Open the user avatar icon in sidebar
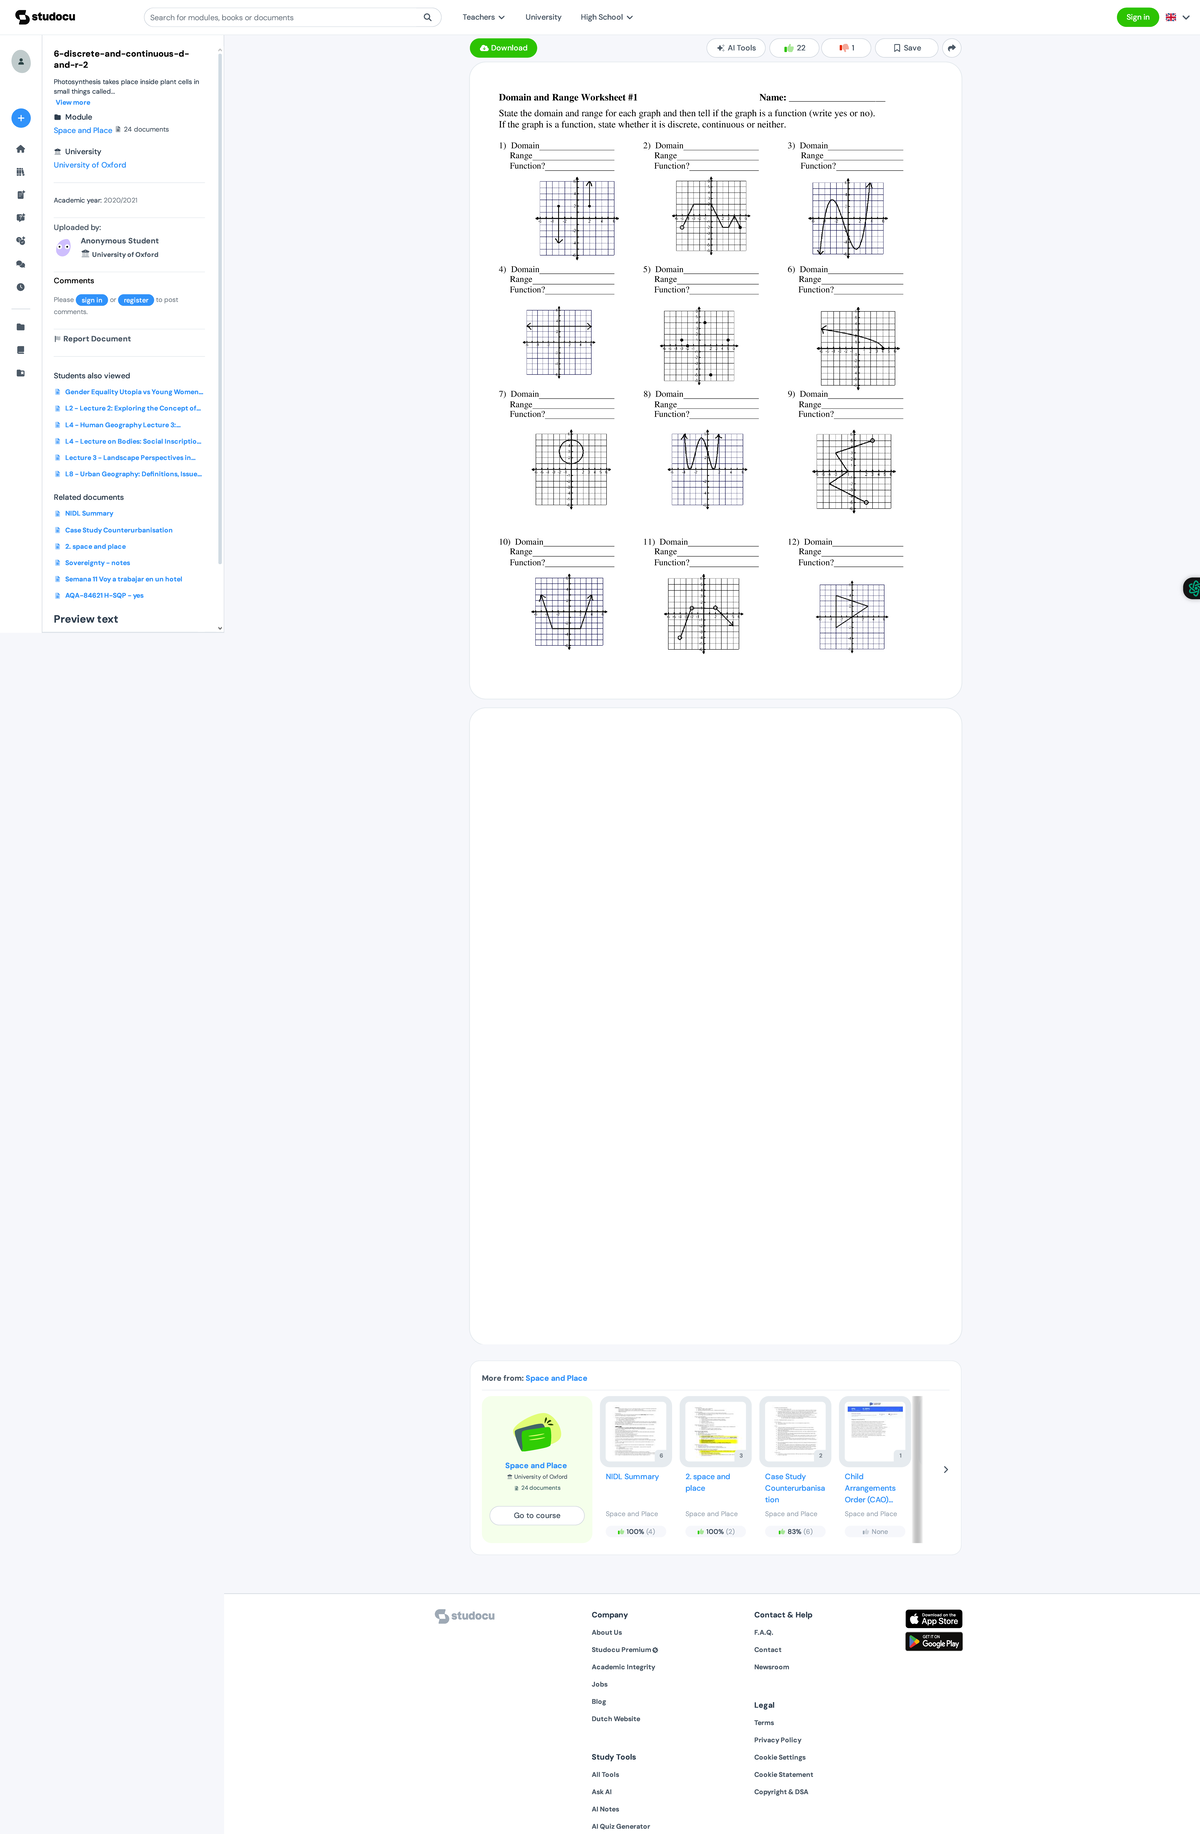Image resolution: width=1200 pixels, height=1834 pixels. pyautogui.click(x=21, y=61)
